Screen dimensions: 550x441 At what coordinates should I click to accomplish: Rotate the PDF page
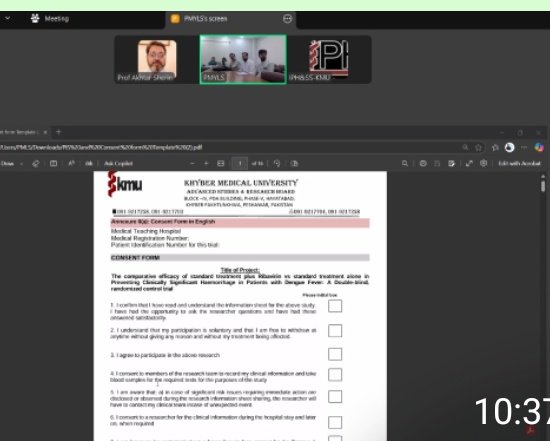[277, 163]
